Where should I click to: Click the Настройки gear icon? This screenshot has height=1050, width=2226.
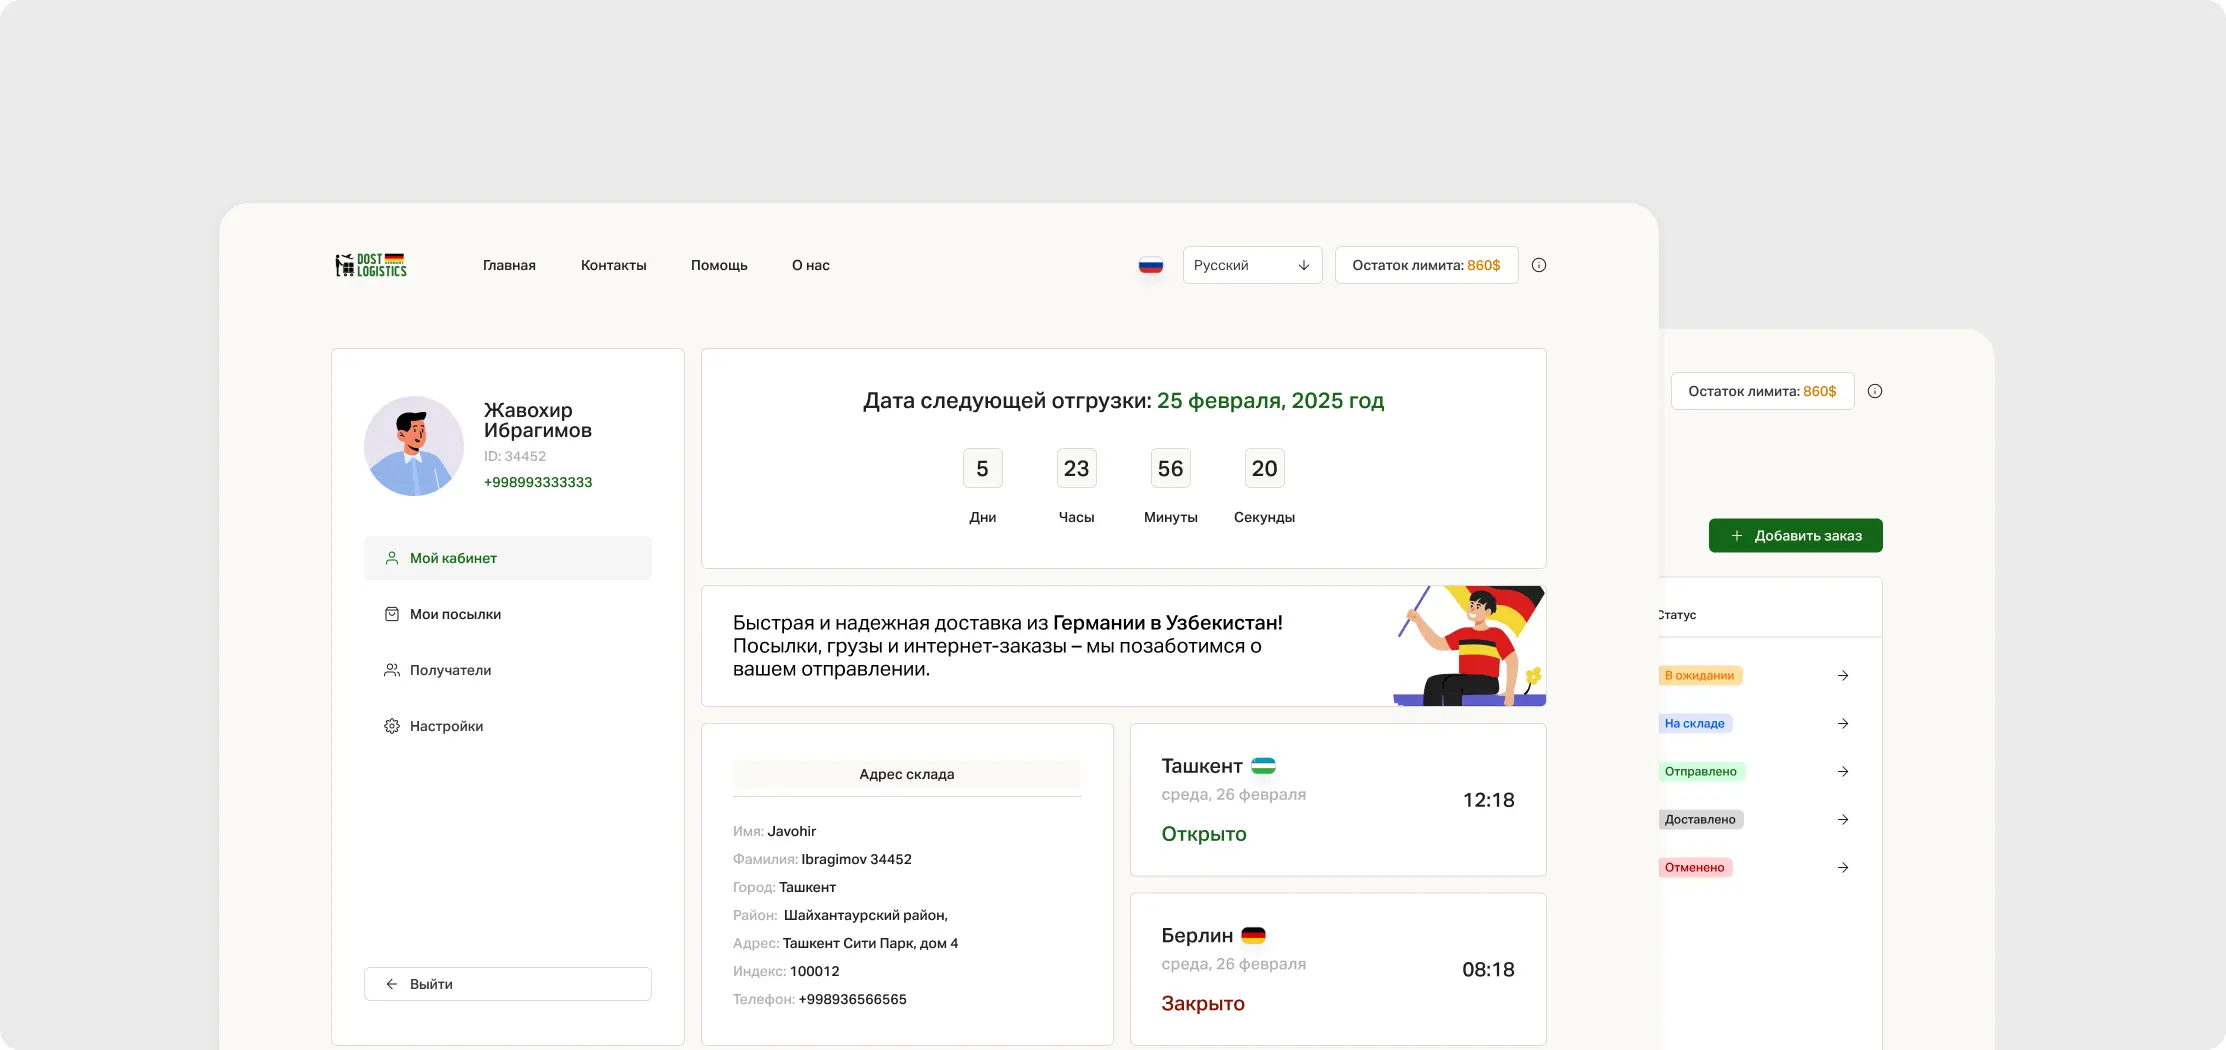(392, 726)
